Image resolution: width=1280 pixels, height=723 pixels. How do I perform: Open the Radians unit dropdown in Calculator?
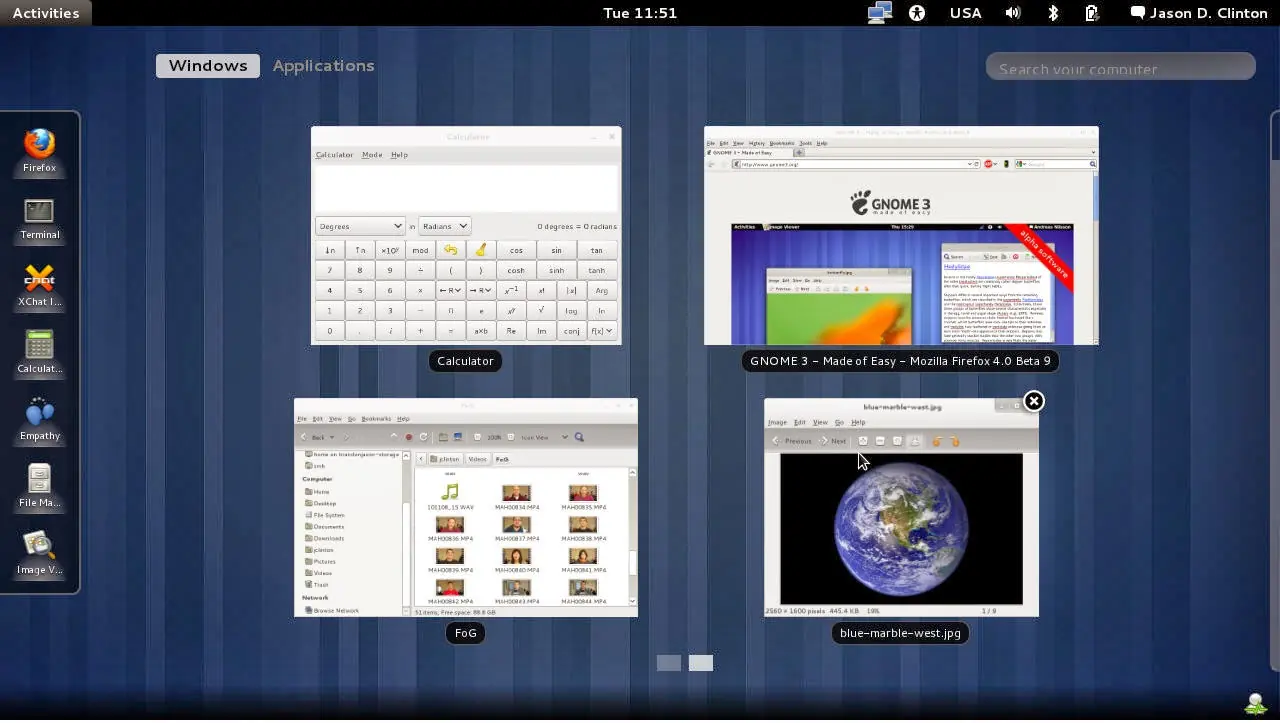(x=444, y=226)
